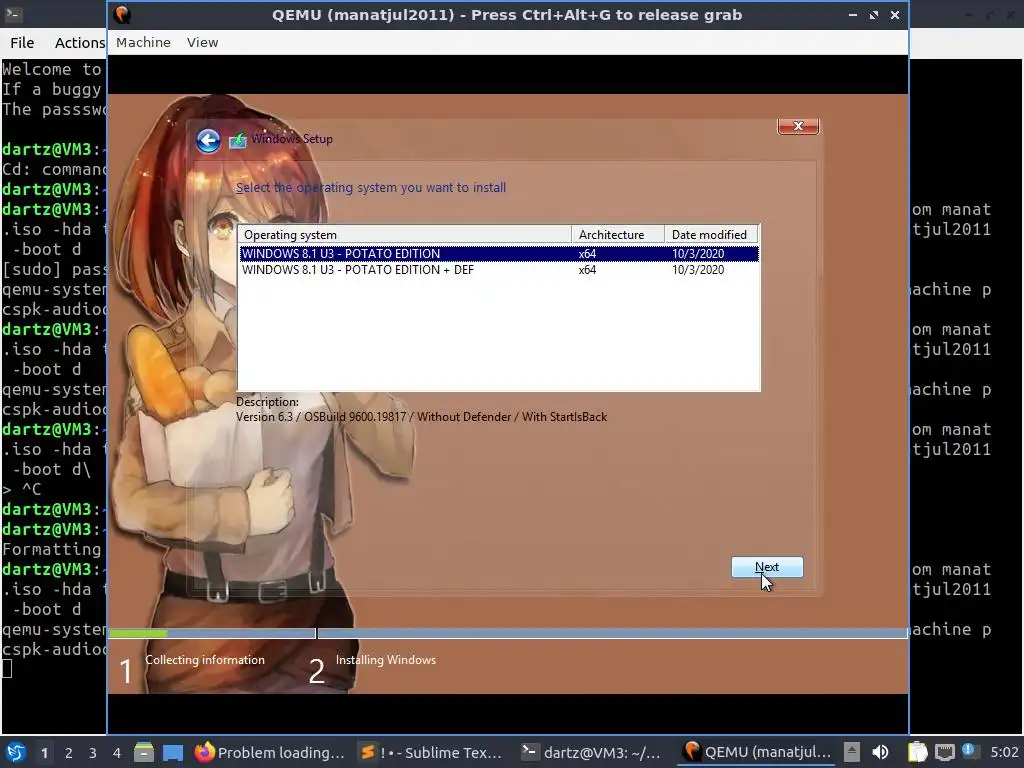Click the show desktop icon in taskbar

pyautogui.click(x=173, y=752)
